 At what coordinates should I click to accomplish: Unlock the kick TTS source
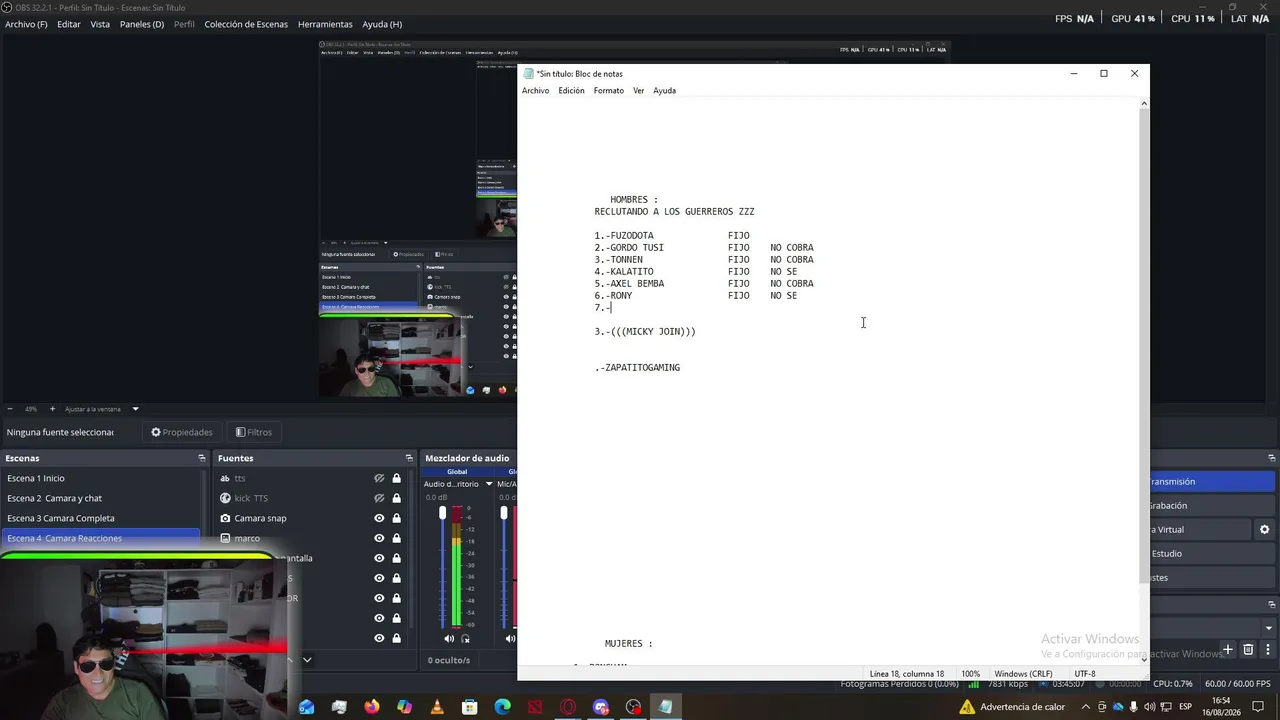coord(397,498)
